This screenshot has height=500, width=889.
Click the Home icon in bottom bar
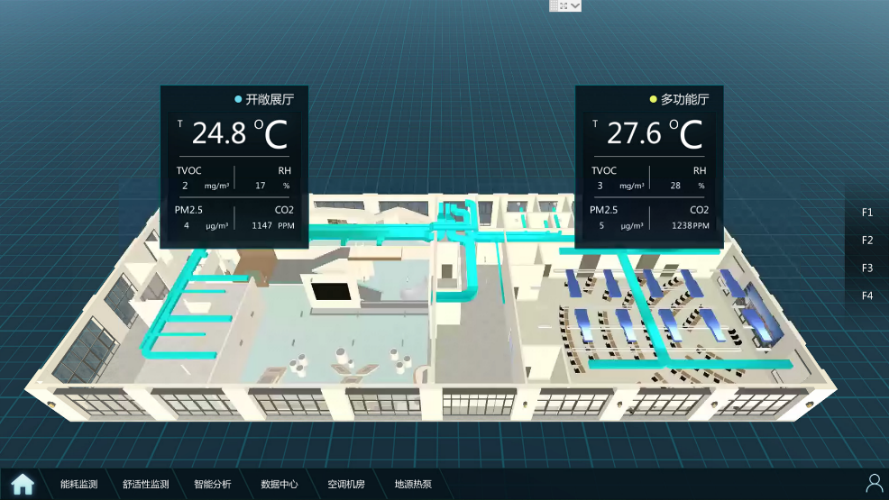tap(22, 484)
